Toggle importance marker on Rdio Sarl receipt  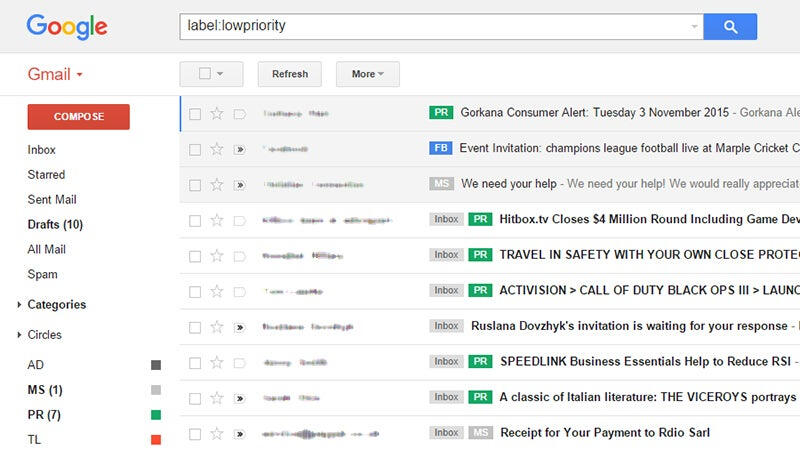click(x=240, y=434)
